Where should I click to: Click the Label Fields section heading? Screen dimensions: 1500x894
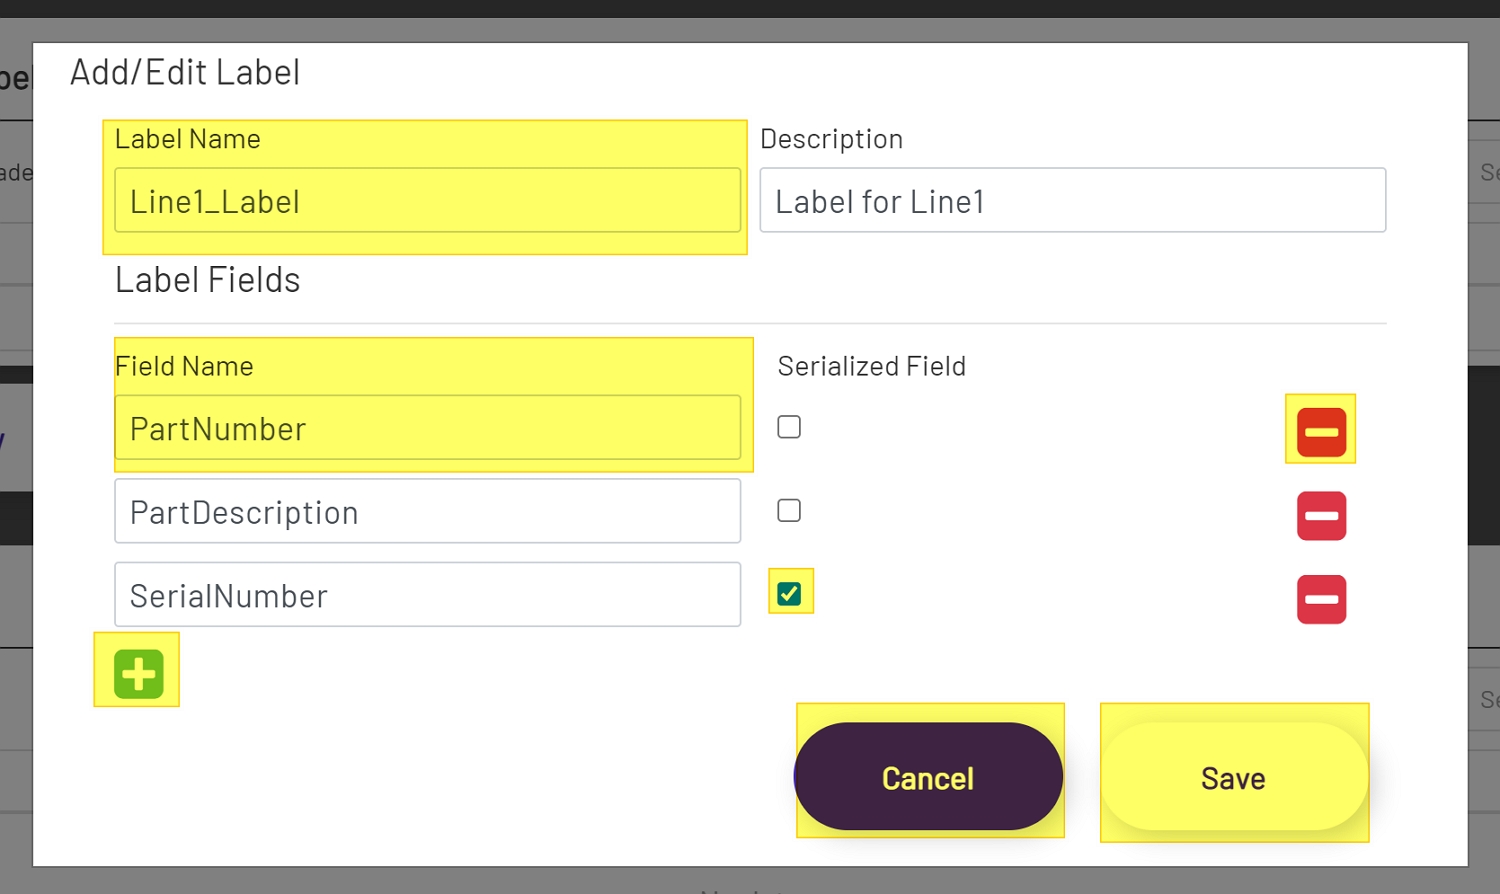click(207, 280)
